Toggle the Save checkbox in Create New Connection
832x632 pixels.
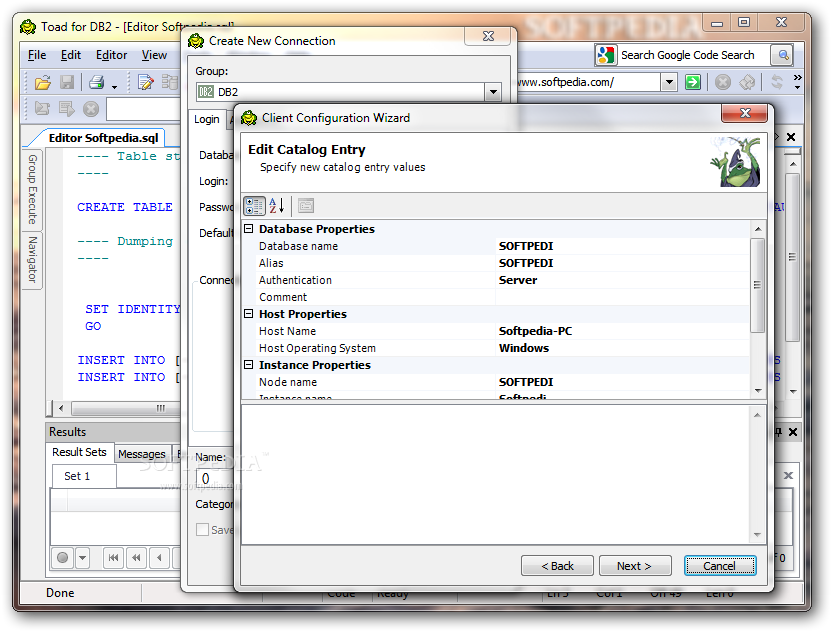click(x=202, y=530)
